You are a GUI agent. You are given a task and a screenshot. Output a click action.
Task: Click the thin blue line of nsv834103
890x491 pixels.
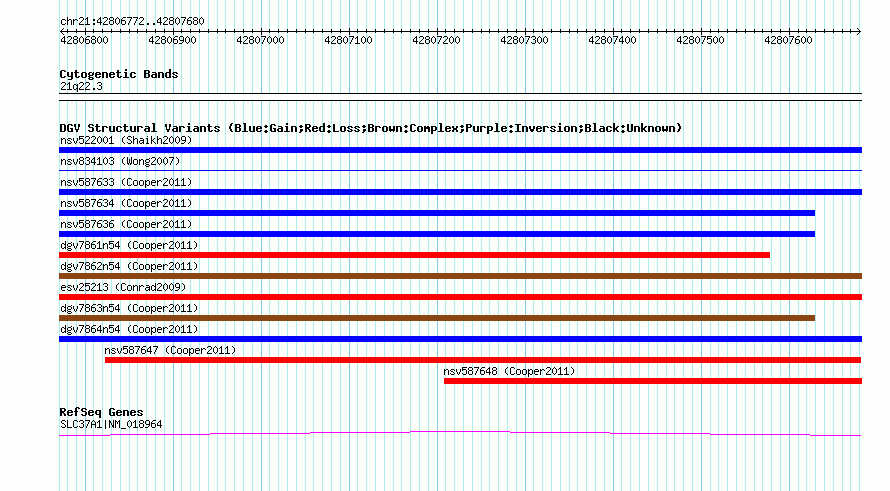[x=460, y=170]
